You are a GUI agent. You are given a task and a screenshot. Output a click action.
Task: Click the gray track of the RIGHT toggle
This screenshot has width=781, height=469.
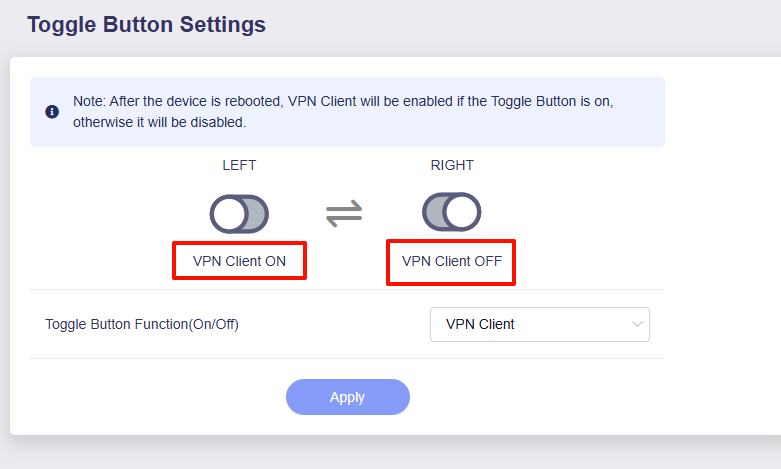click(x=436, y=213)
